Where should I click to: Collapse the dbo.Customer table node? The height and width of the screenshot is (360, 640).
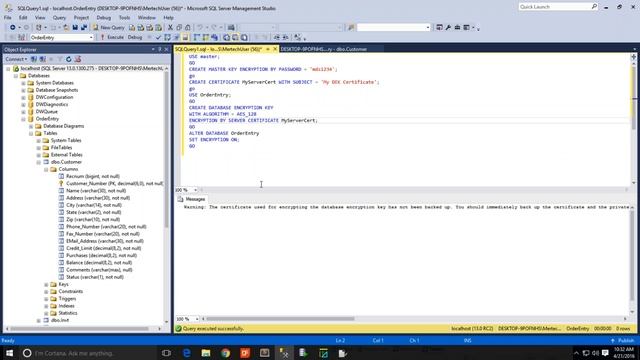[x=38, y=162]
